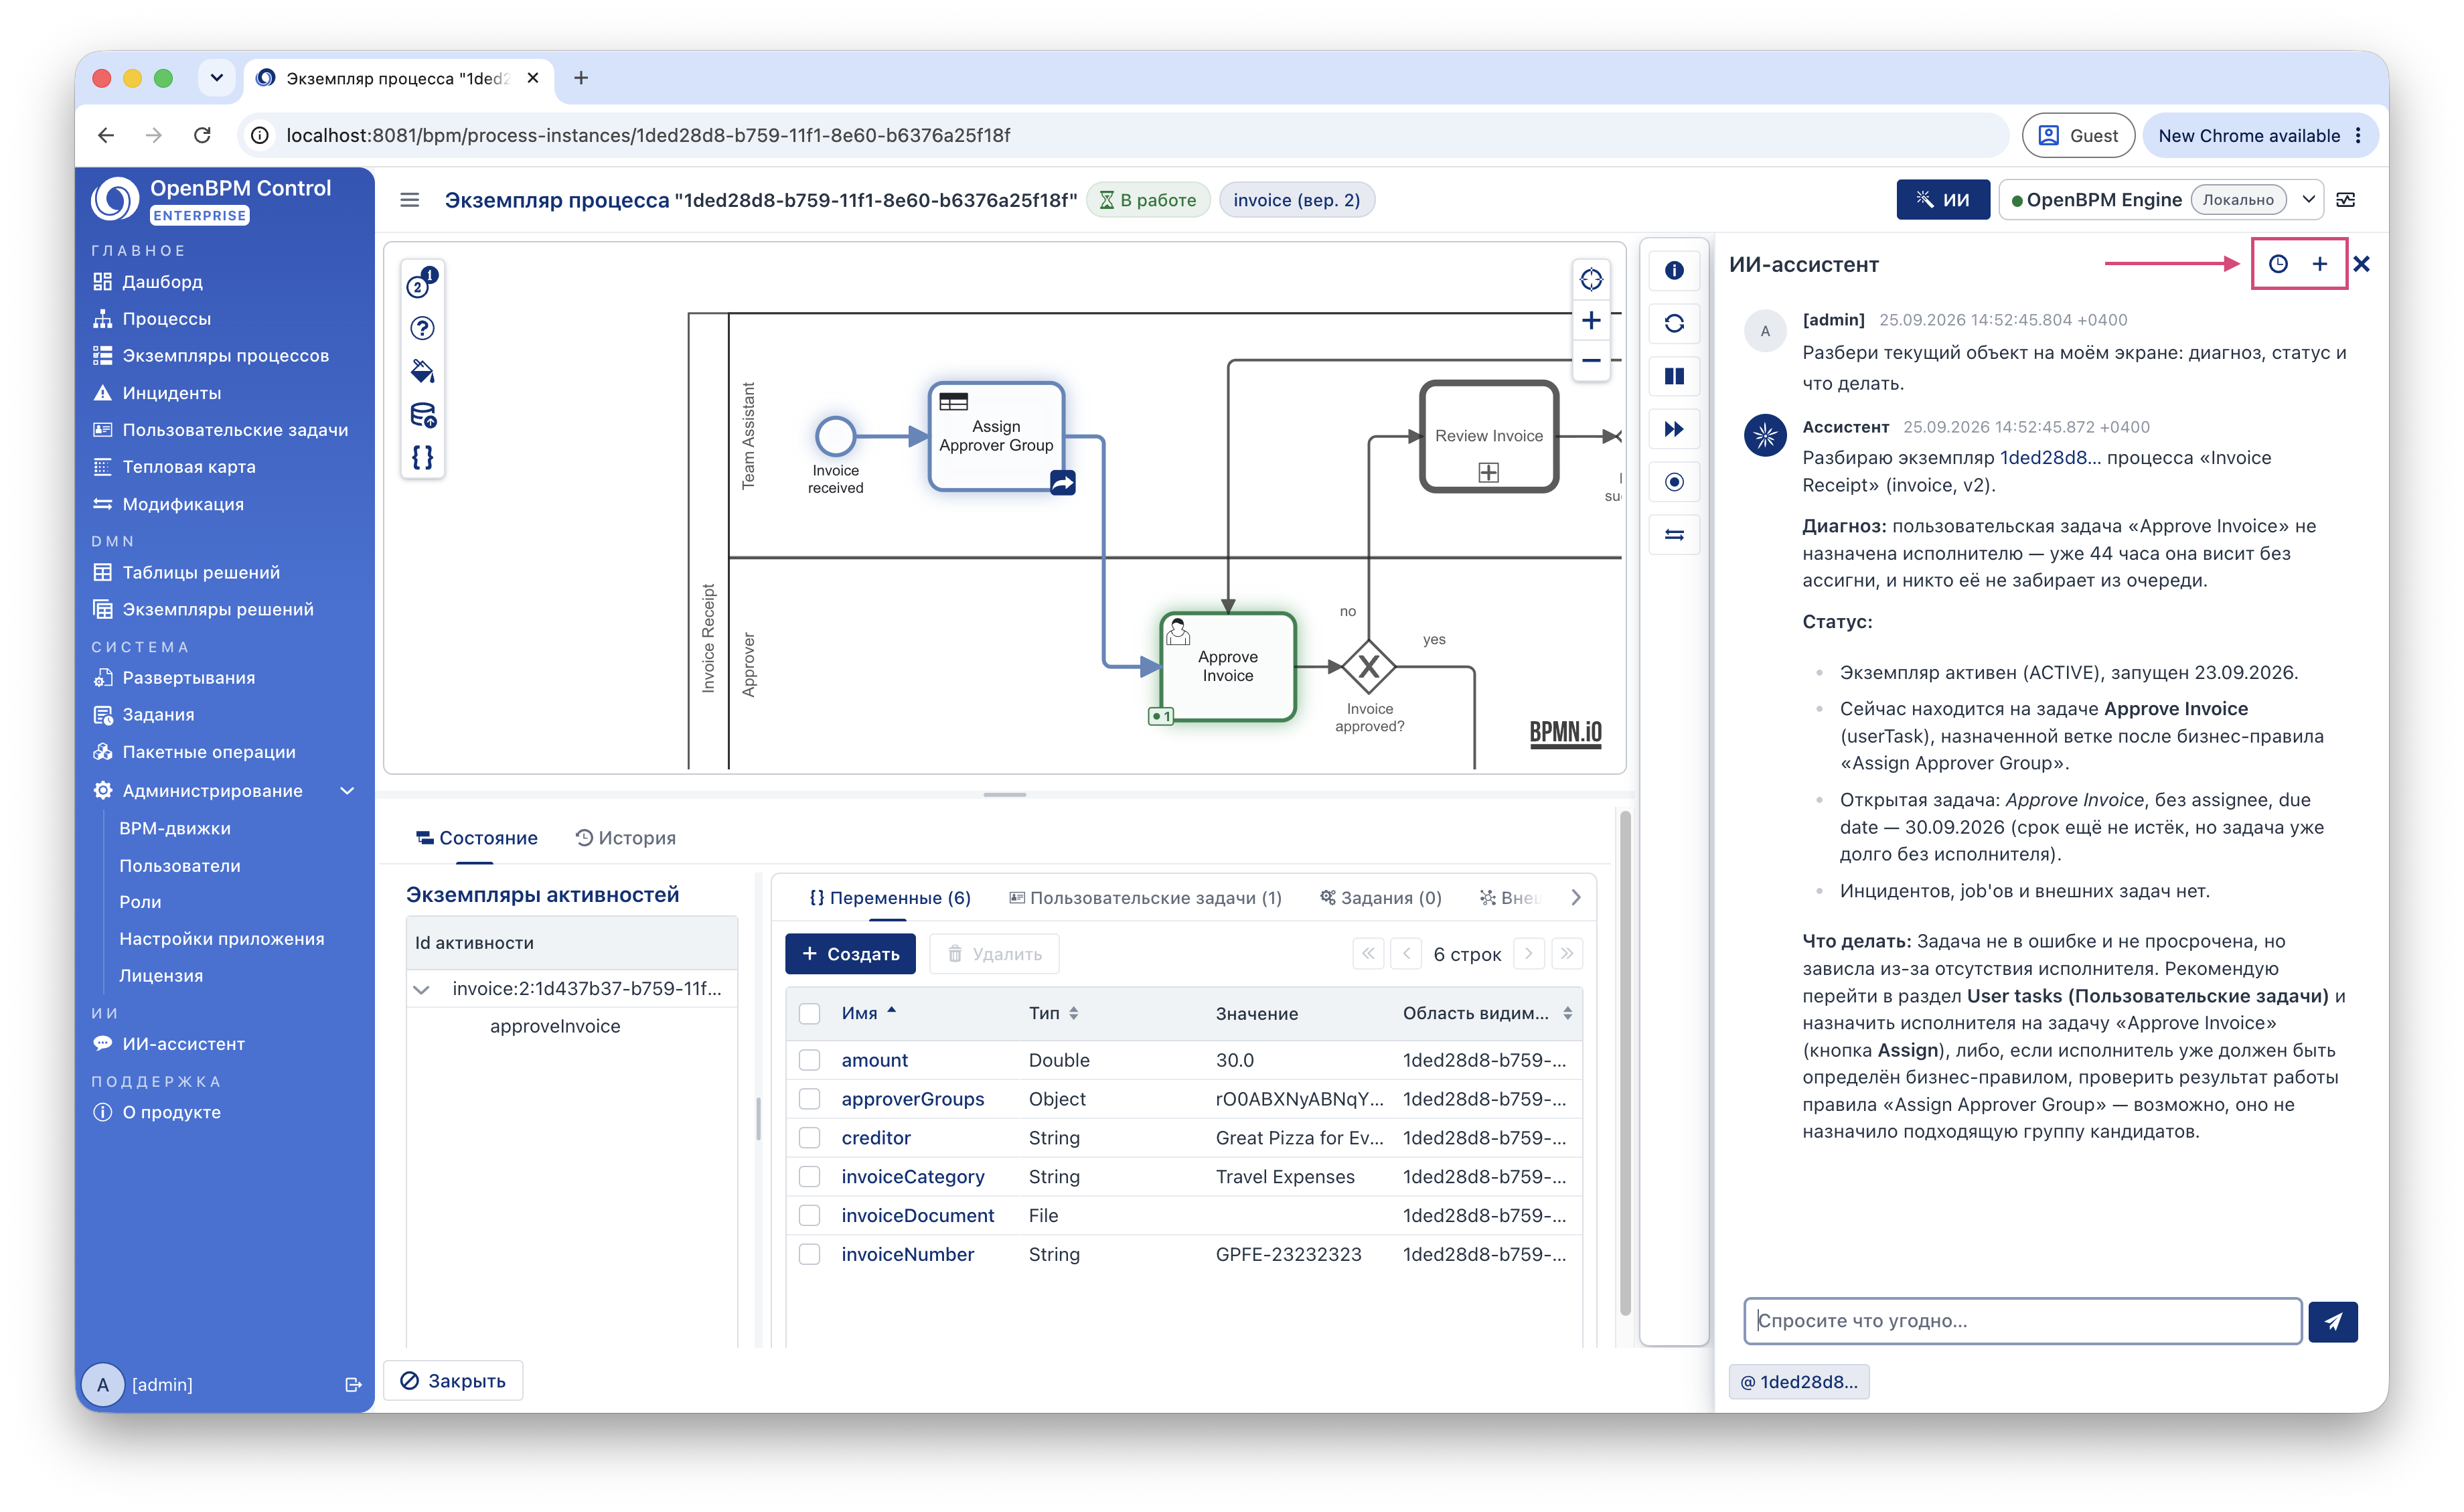
Task: Suspend instance with pause icon
Action: tap(1674, 376)
